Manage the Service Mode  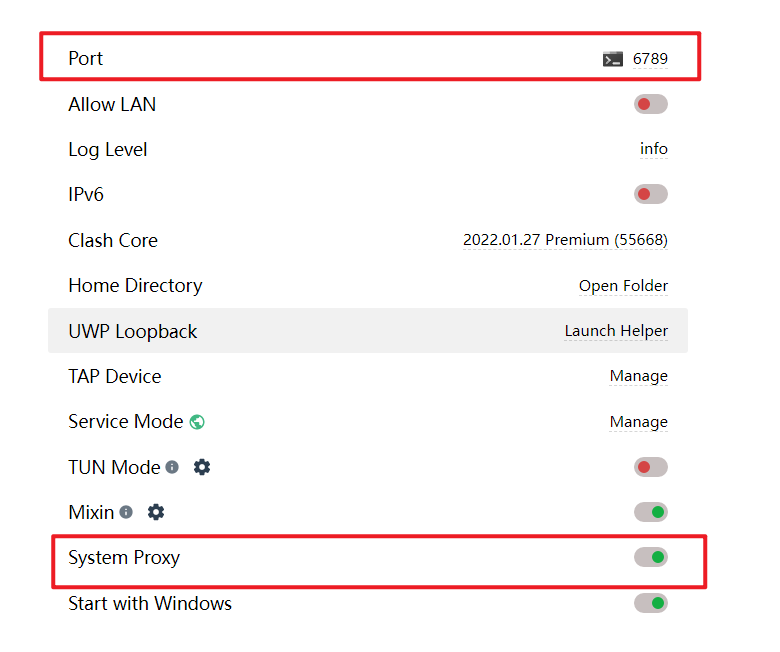pyautogui.click(x=639, y=422)
